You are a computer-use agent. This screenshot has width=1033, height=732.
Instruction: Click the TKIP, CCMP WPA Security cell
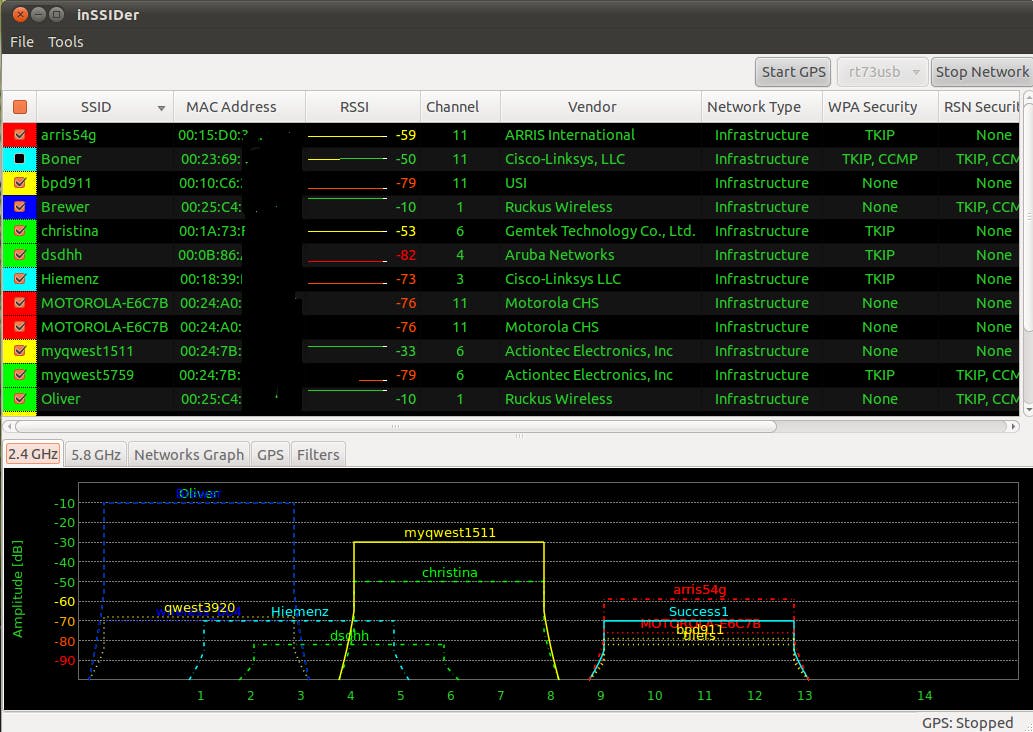(x=879, y=159)
